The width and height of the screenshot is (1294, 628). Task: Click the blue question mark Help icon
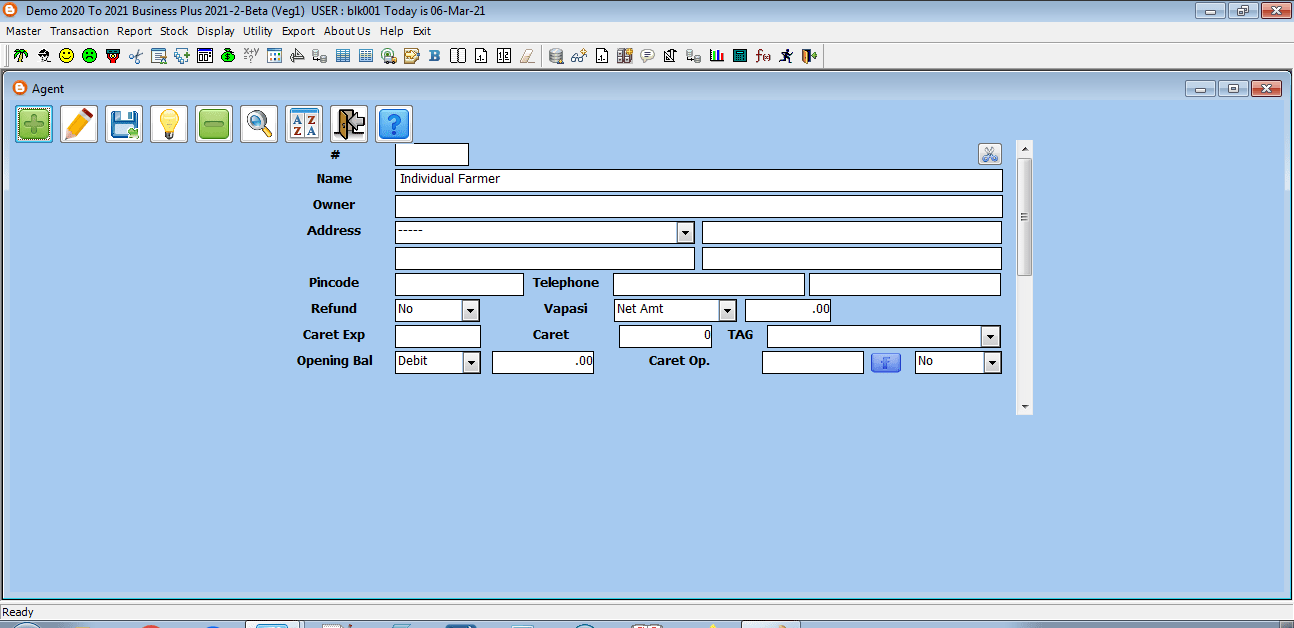coord(394,125)
